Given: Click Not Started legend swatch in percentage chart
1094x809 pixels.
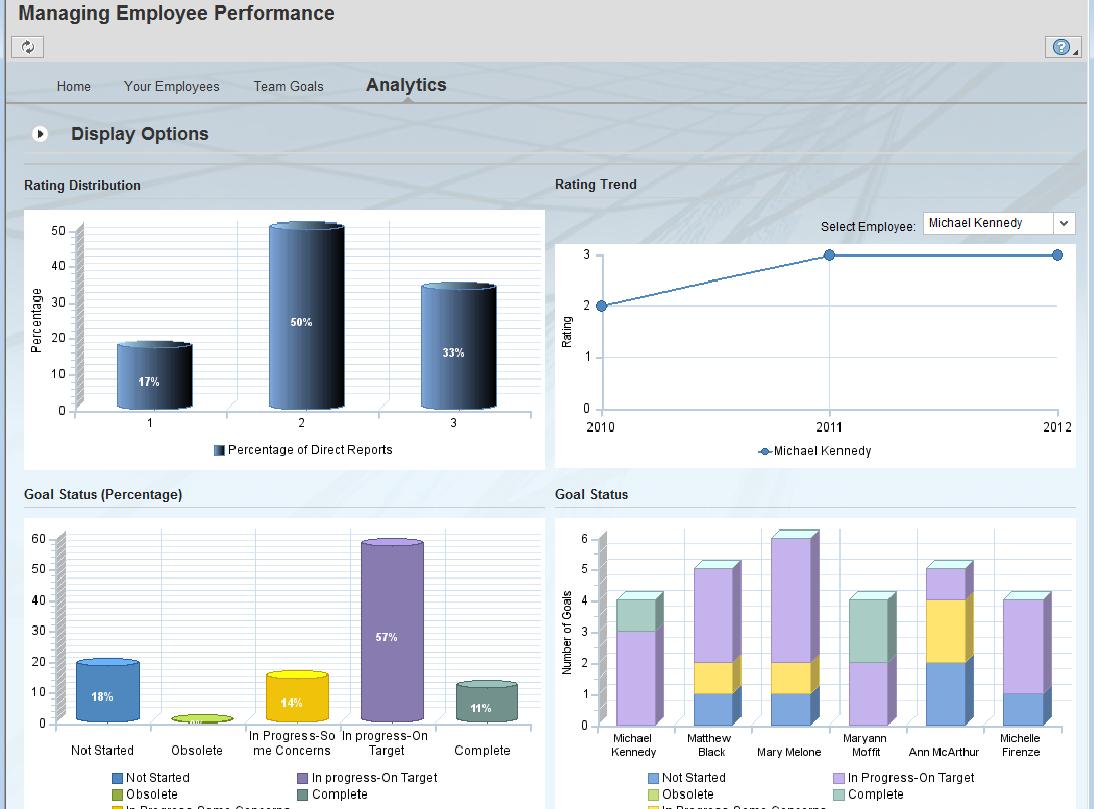Looking at the screenshot, I should coord(117,778).
